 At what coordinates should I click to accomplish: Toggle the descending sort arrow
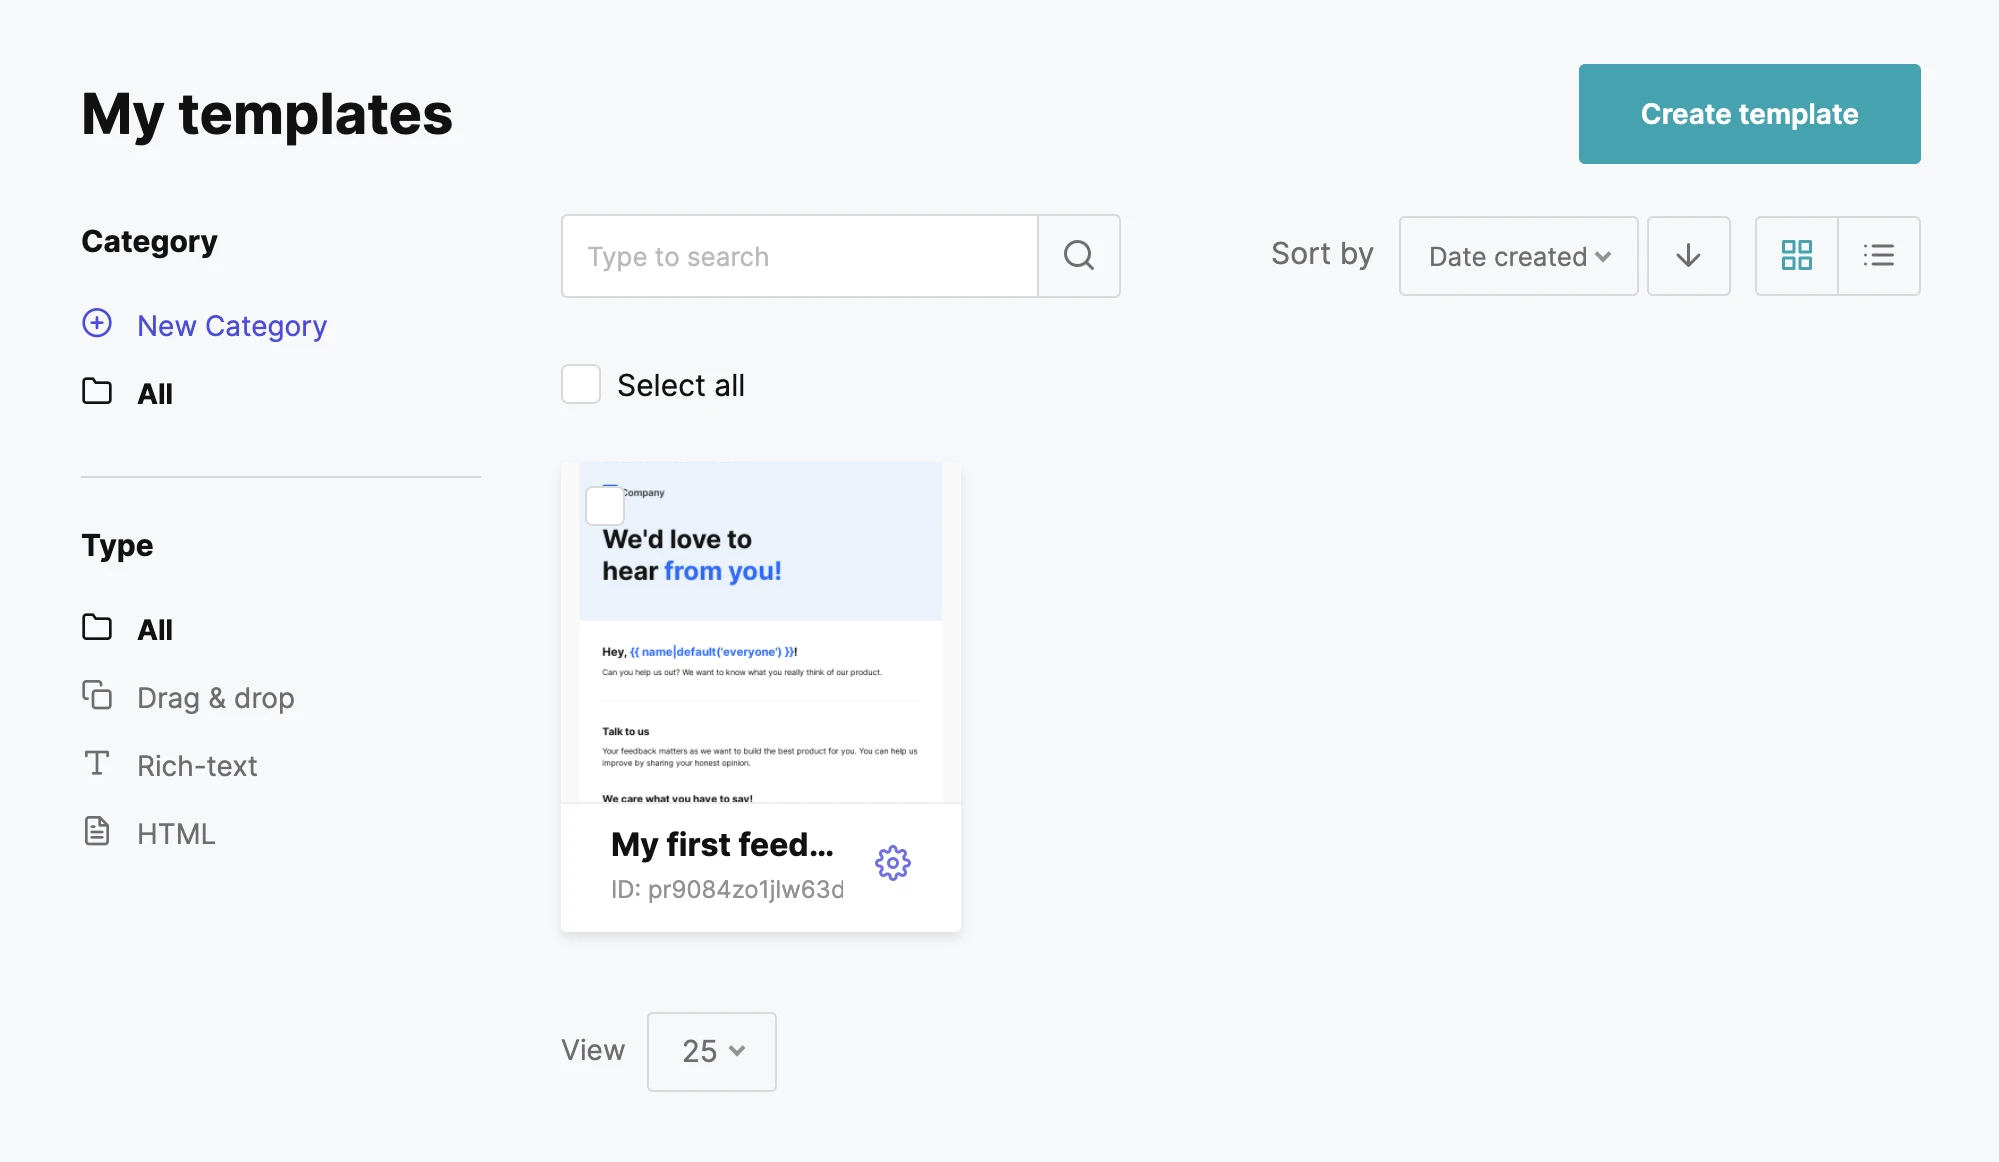tap(1688, 256)
